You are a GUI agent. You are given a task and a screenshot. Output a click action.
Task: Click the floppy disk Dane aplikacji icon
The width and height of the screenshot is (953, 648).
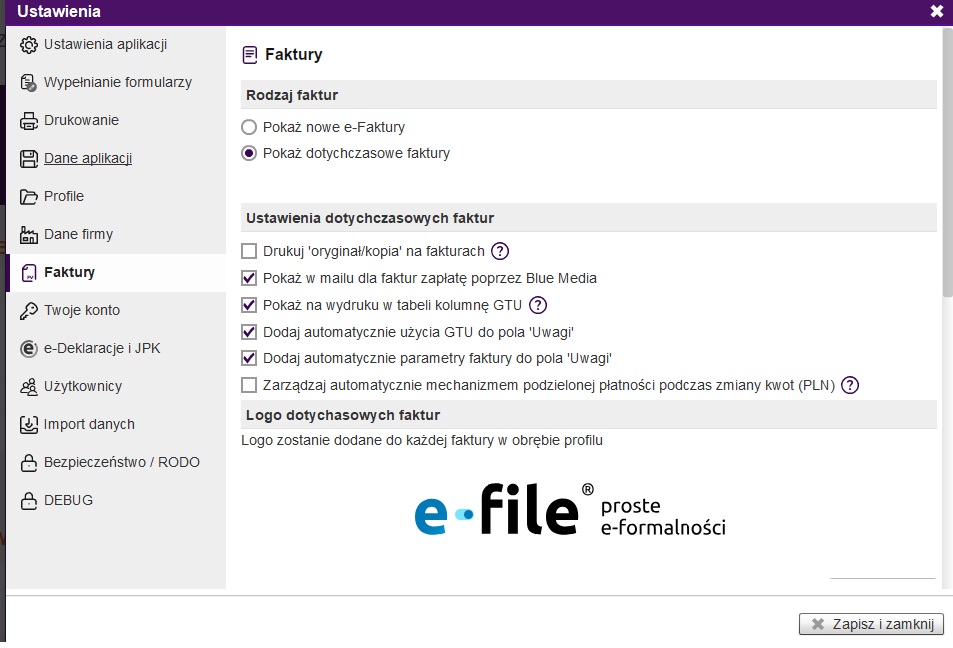(x=28, y=159)
